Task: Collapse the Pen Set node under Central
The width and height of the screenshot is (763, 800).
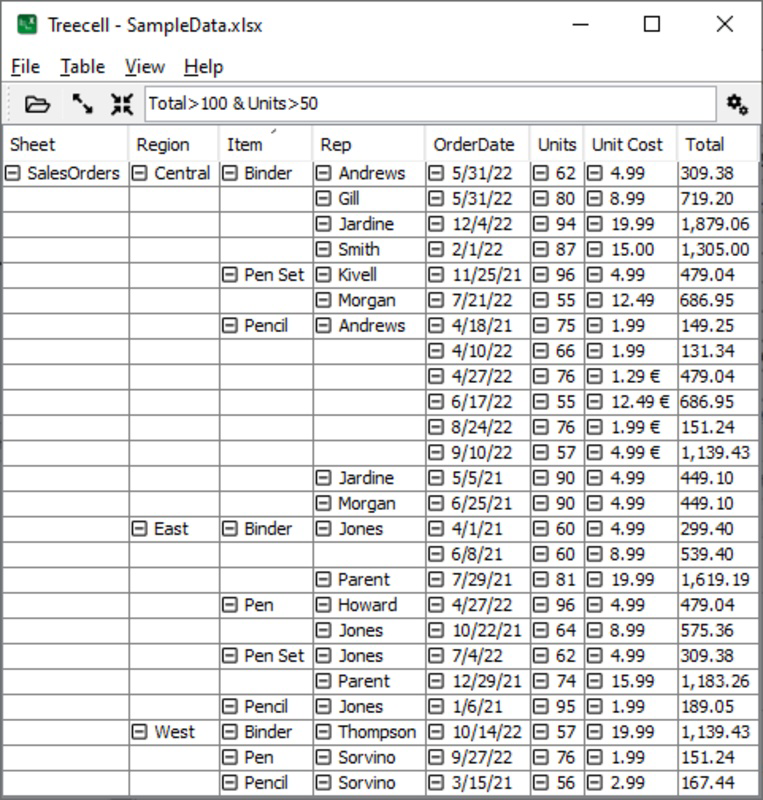Action: tap(230, 275)
